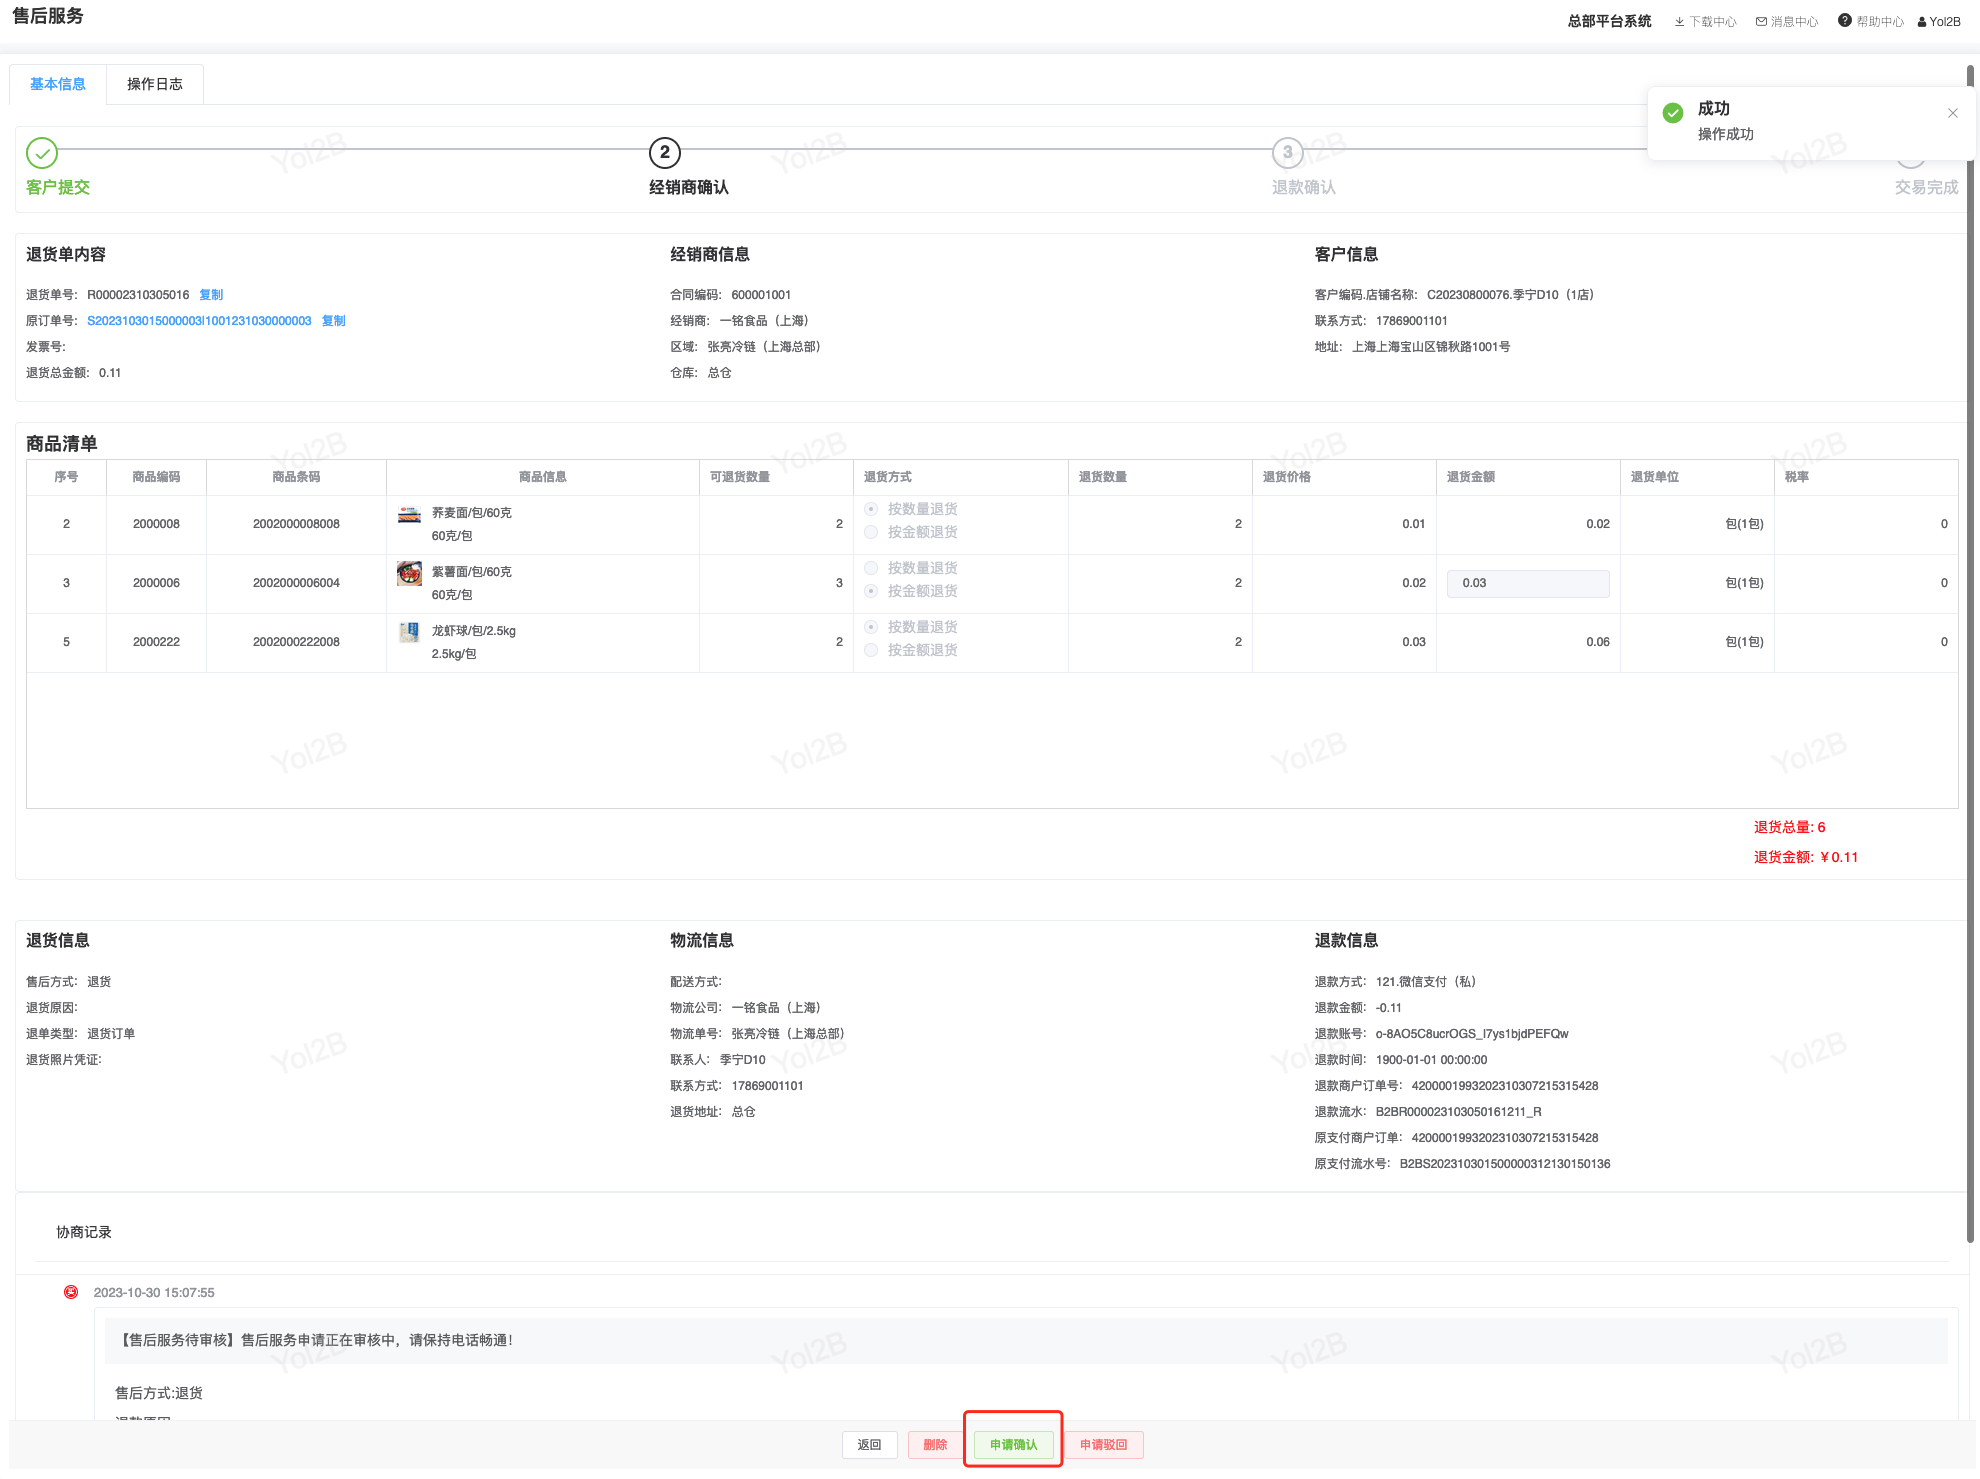This screenshot has height=1479, width=1980.
Task: Select the 基本信息 tab
Action: click(58, 84)
